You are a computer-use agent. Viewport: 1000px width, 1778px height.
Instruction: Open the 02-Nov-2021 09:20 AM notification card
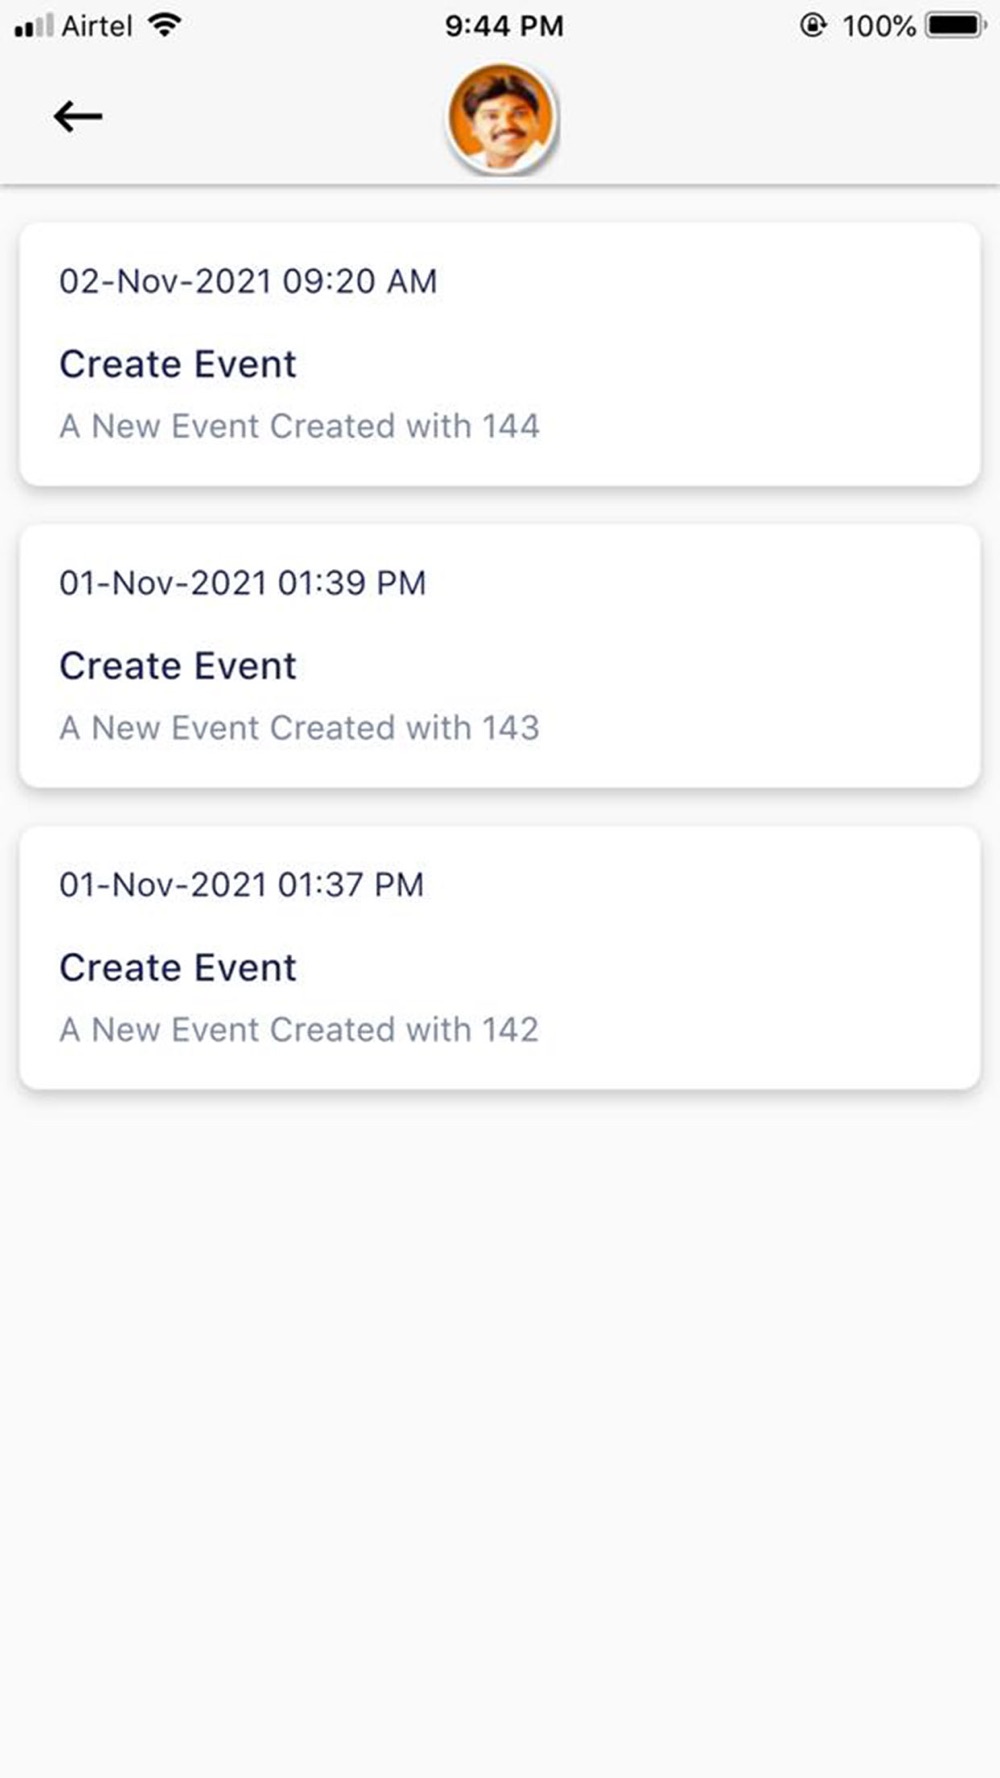point(500,354)
